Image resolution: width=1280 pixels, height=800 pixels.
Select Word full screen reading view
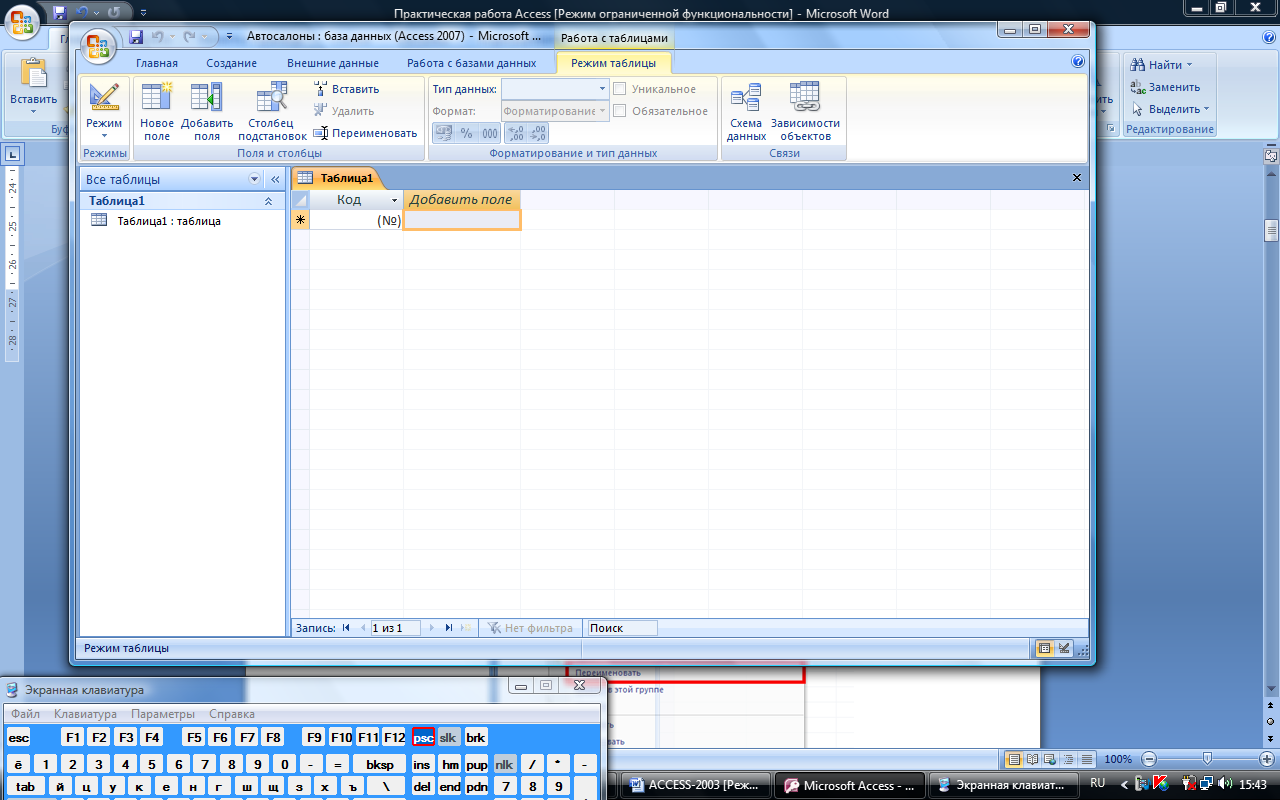click(1030, 759)
